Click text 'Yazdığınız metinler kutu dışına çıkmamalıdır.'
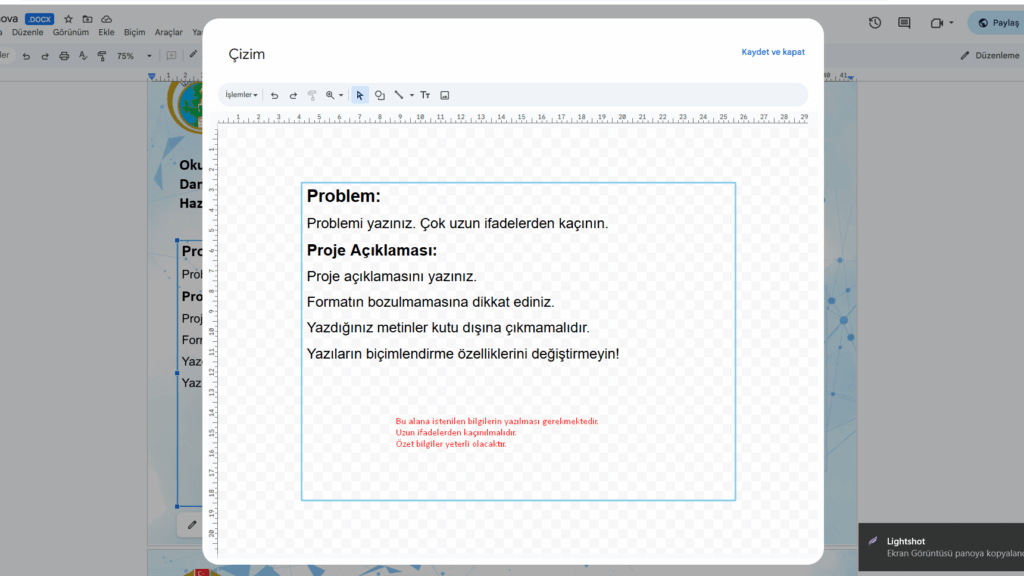Image resolution: width=1024 pixels, height=576 pixels. 448,328
